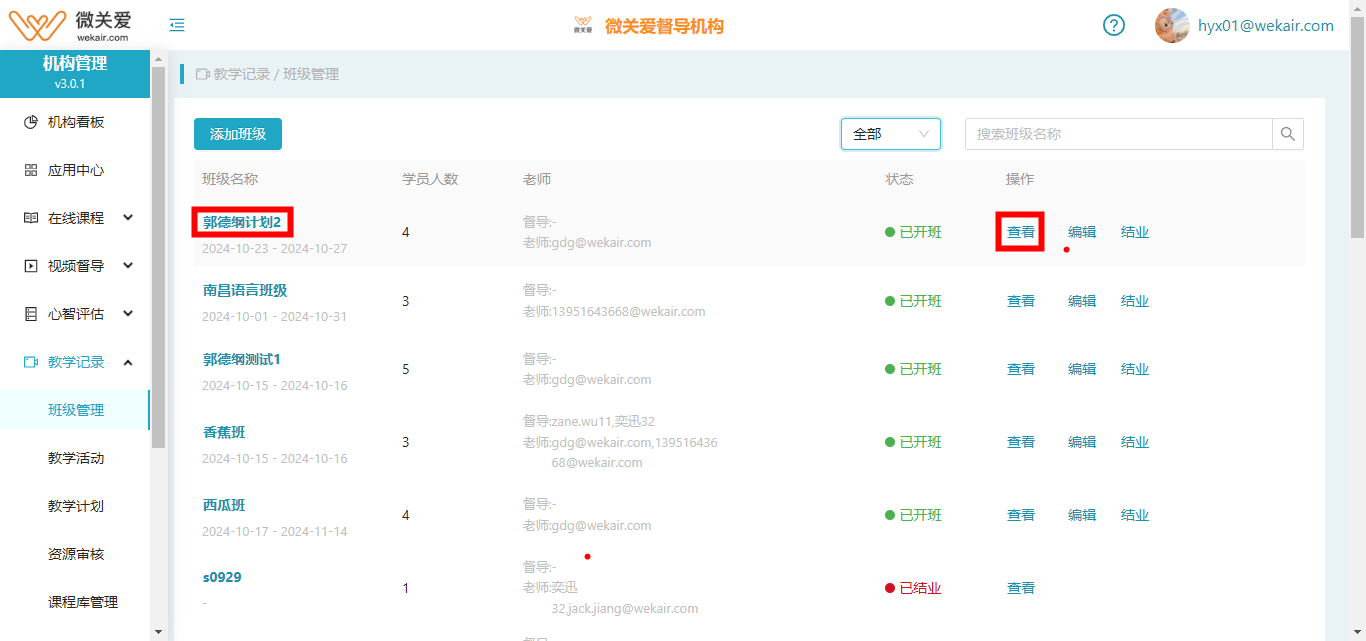View 西瓜班 via 查看
The width and height of the screenshot is (1366, 641).
pyautogui.click(x=1021, y=515)
